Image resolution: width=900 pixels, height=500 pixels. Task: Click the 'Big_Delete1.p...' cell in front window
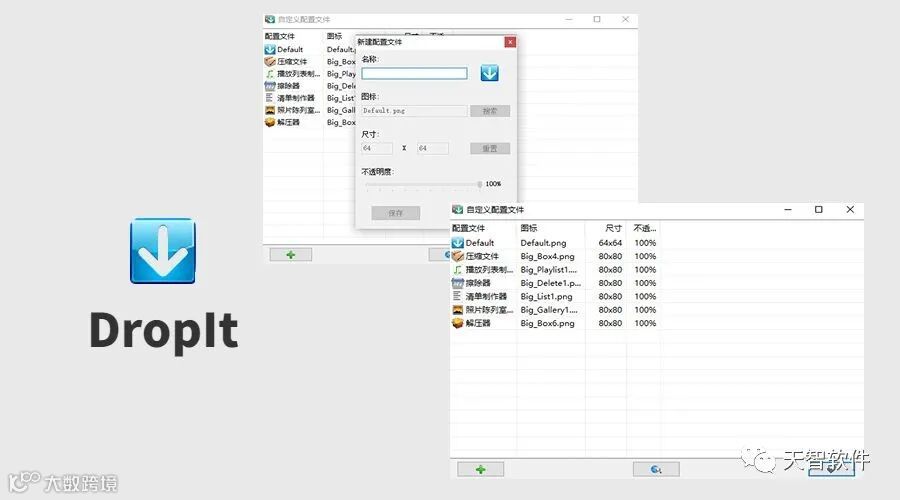551,283
